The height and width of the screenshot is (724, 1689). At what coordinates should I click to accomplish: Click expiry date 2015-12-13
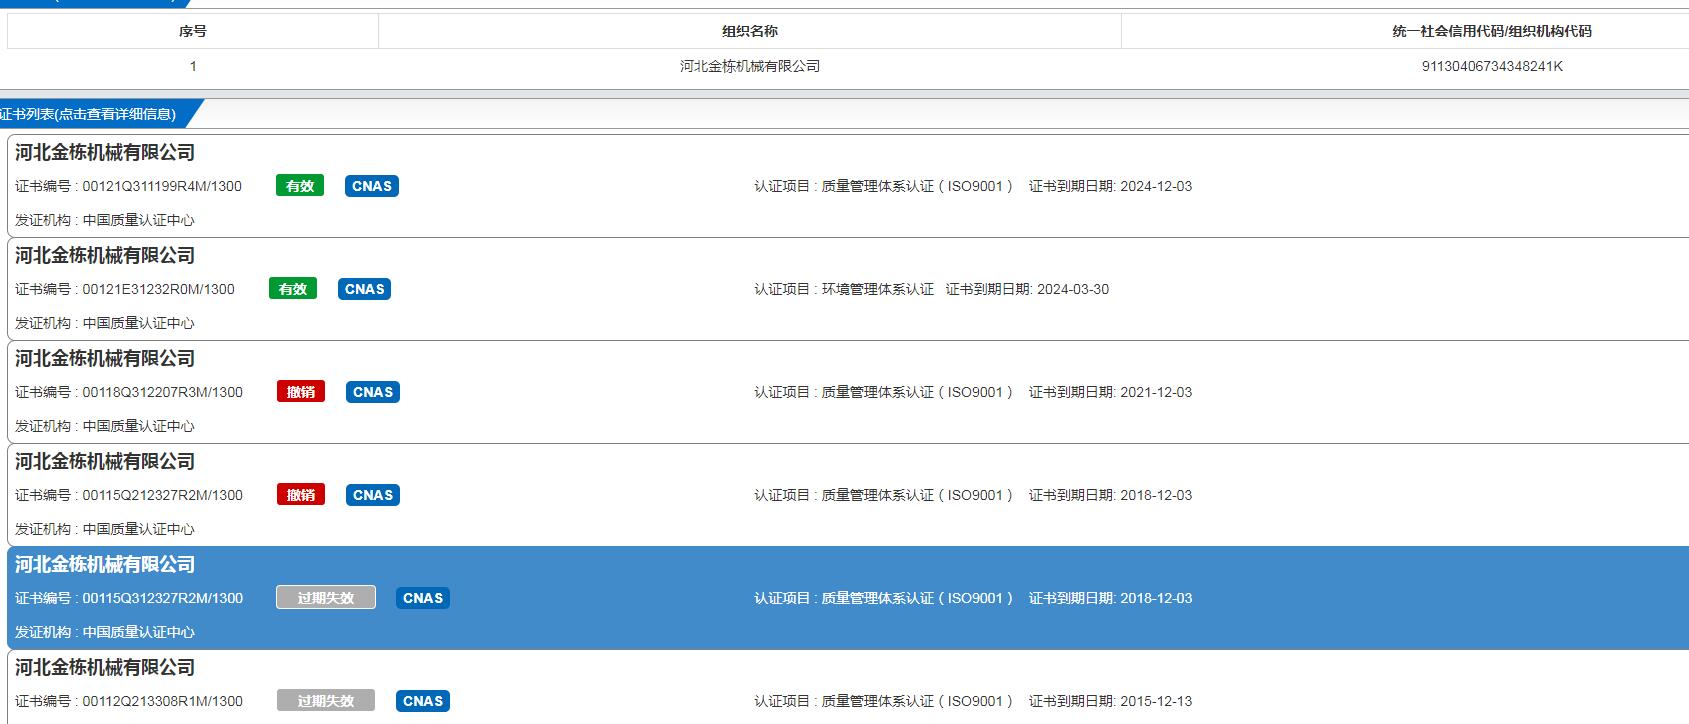tap(1156, 701)
